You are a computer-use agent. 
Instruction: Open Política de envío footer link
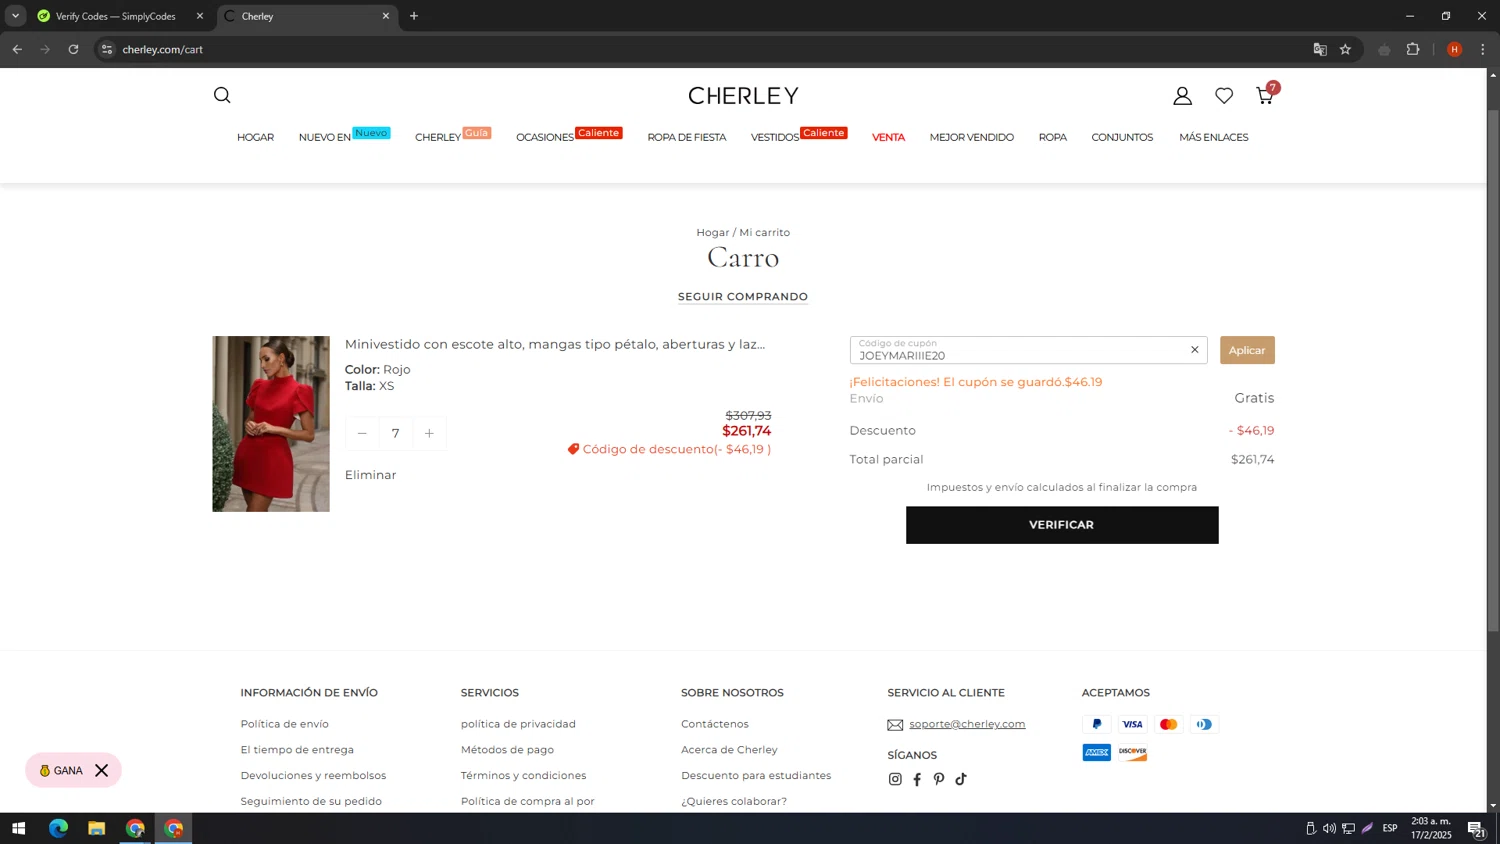(285, 724)
